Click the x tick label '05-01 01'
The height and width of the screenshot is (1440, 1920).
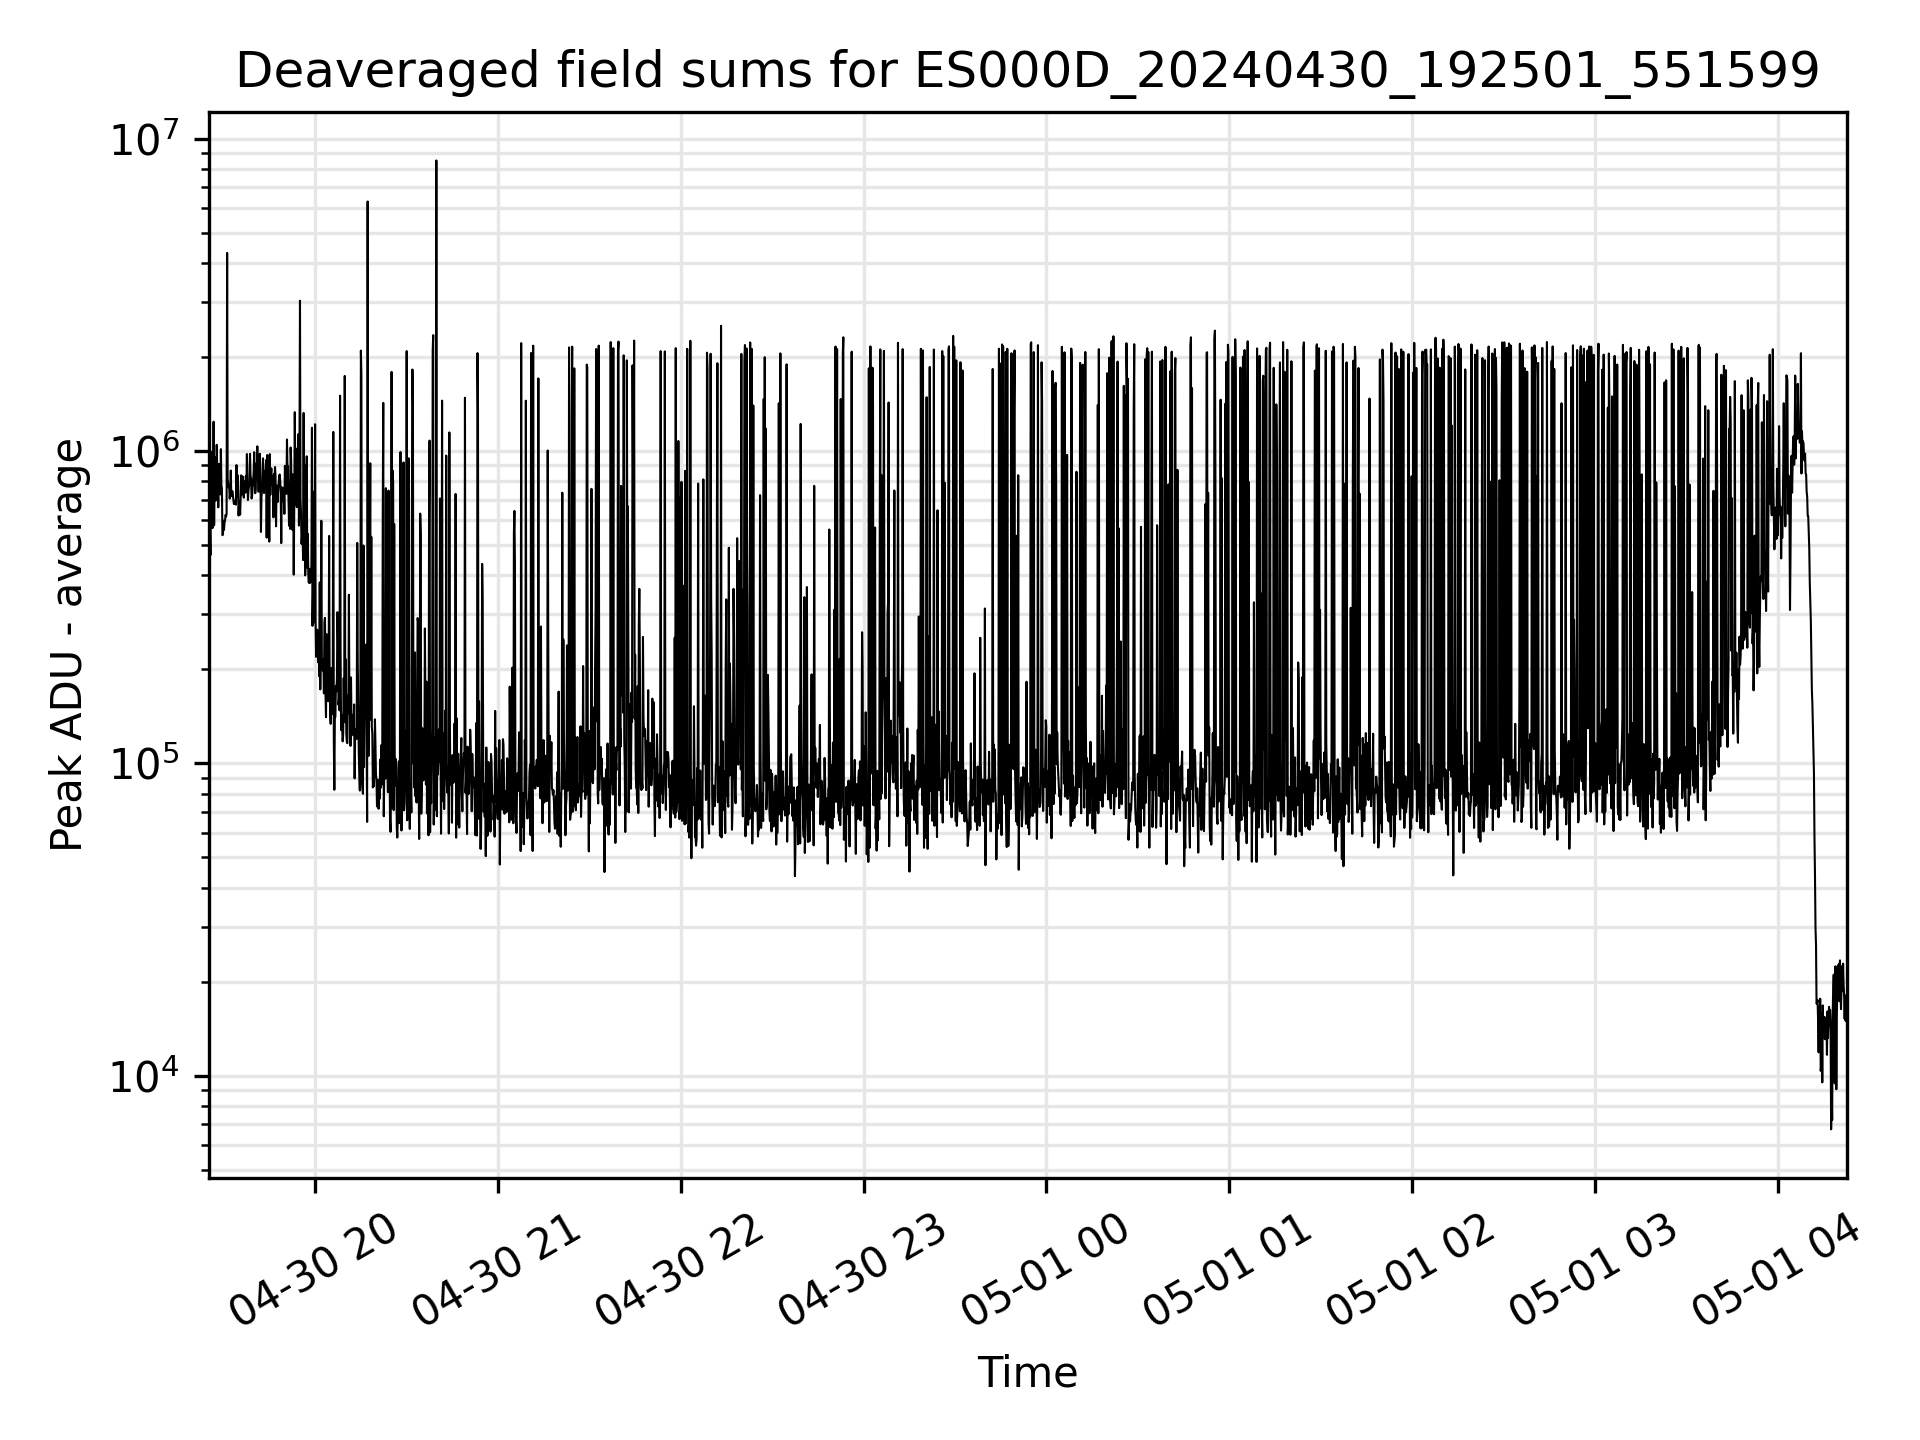1228,1270
